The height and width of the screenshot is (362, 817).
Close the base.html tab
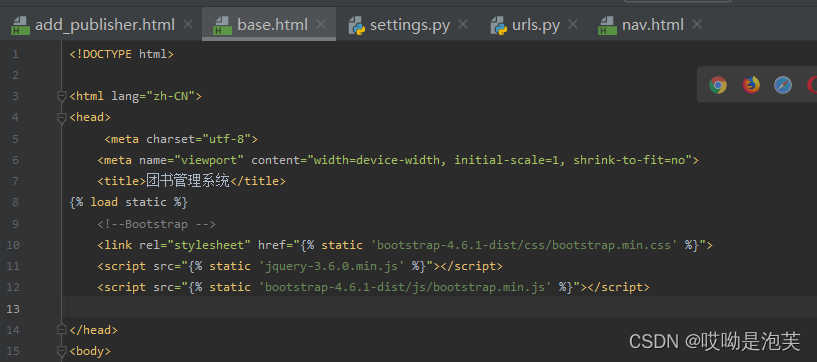pyautogui.click(x=321, y=24)
